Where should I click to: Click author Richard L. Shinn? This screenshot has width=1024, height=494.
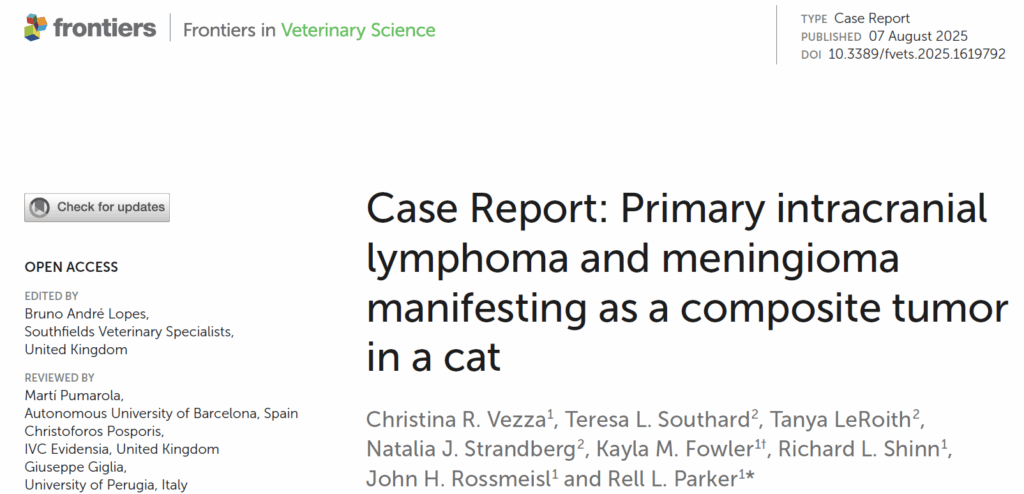click(842, 450)
